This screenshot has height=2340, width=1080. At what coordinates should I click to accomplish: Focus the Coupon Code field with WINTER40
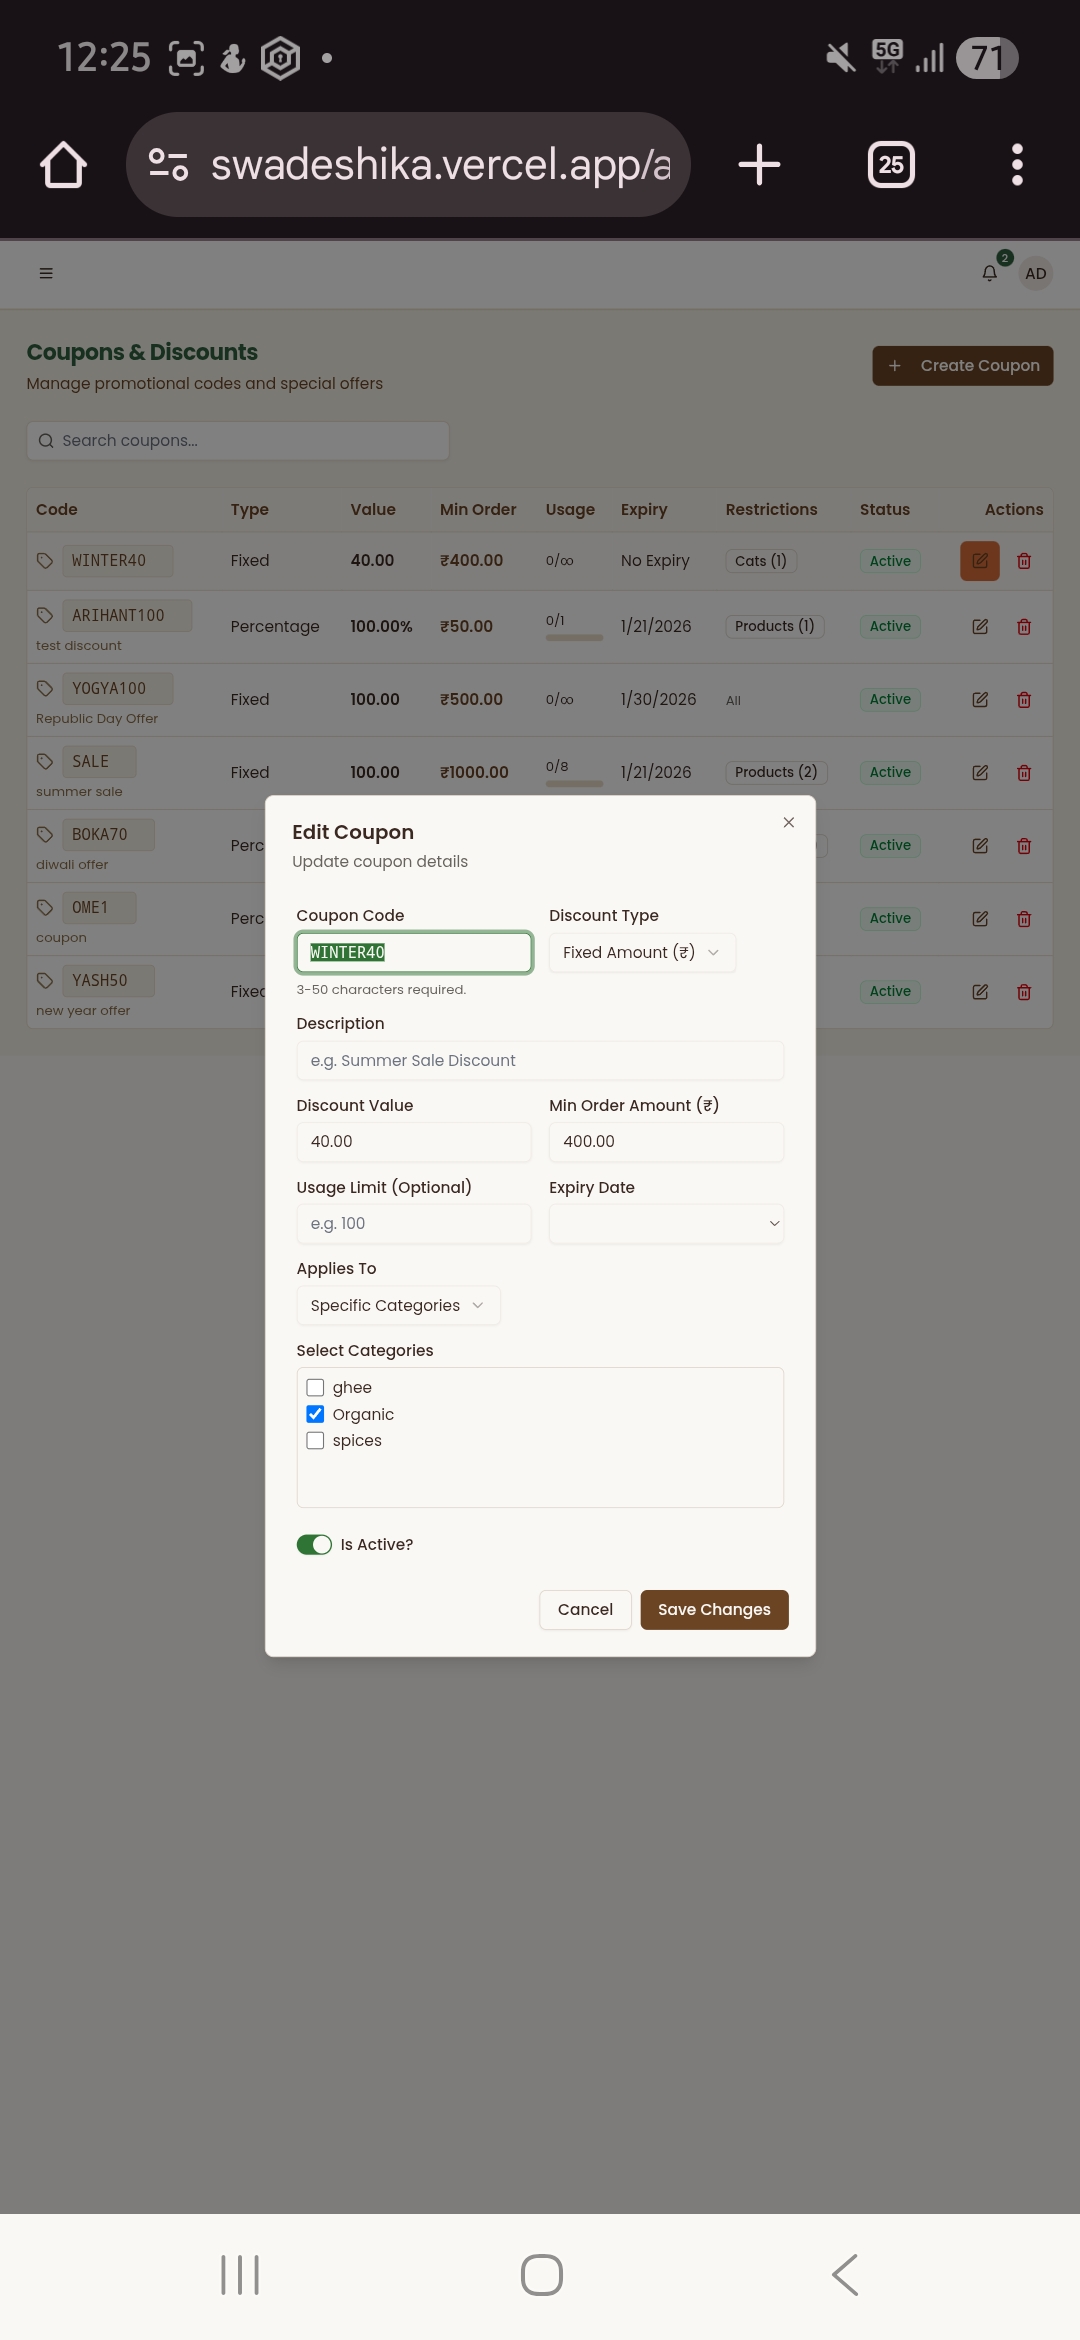(x=414, y=953)
